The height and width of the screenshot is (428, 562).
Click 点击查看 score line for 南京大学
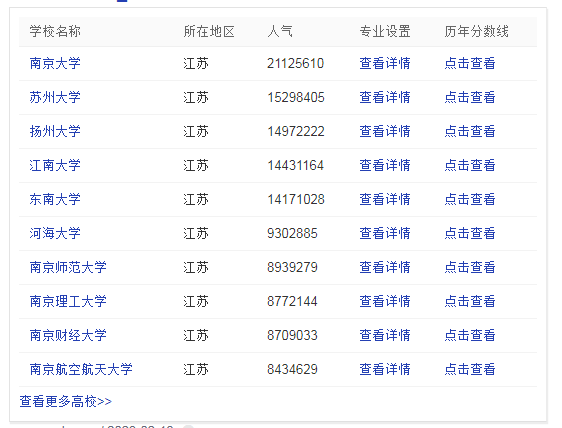click(x=470, y=63)
